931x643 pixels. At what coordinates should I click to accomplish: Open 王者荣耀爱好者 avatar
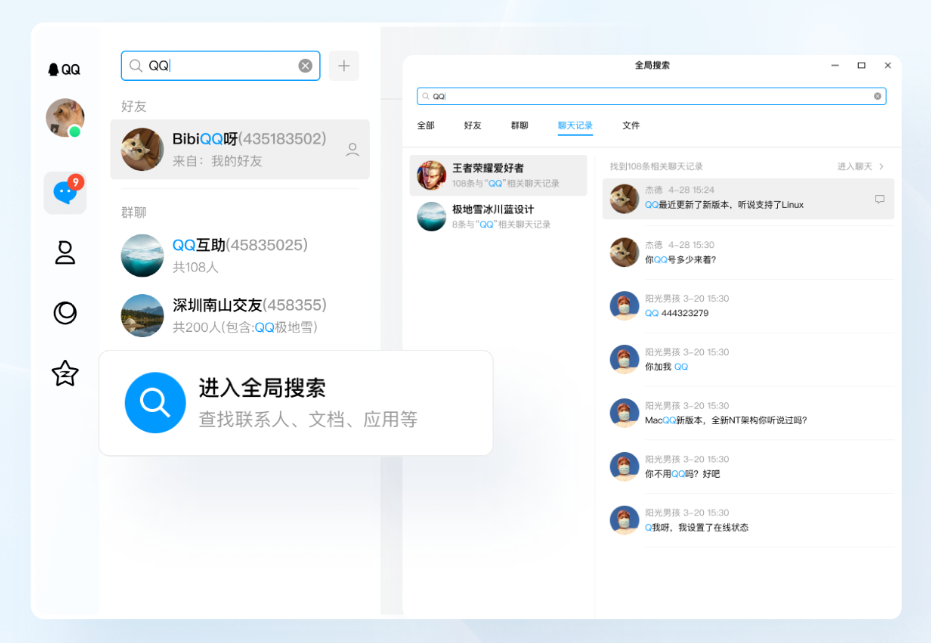[x=432, y=175]
